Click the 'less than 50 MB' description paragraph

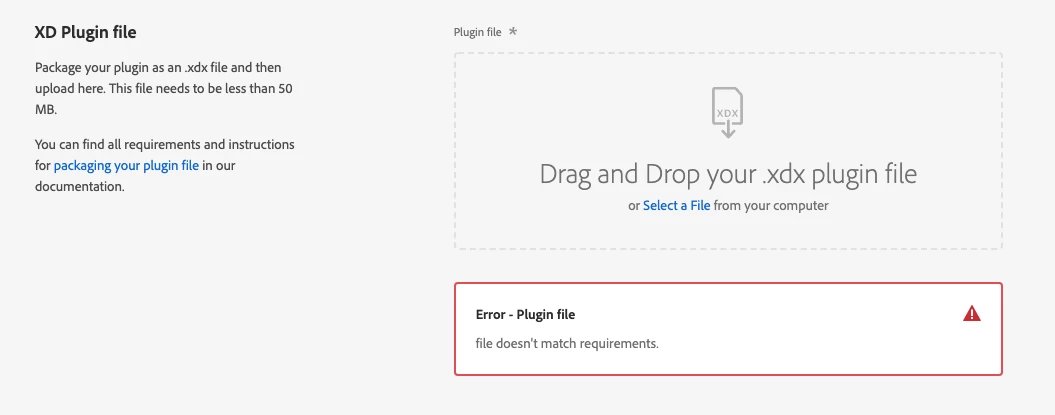click(x=163, y=89)
